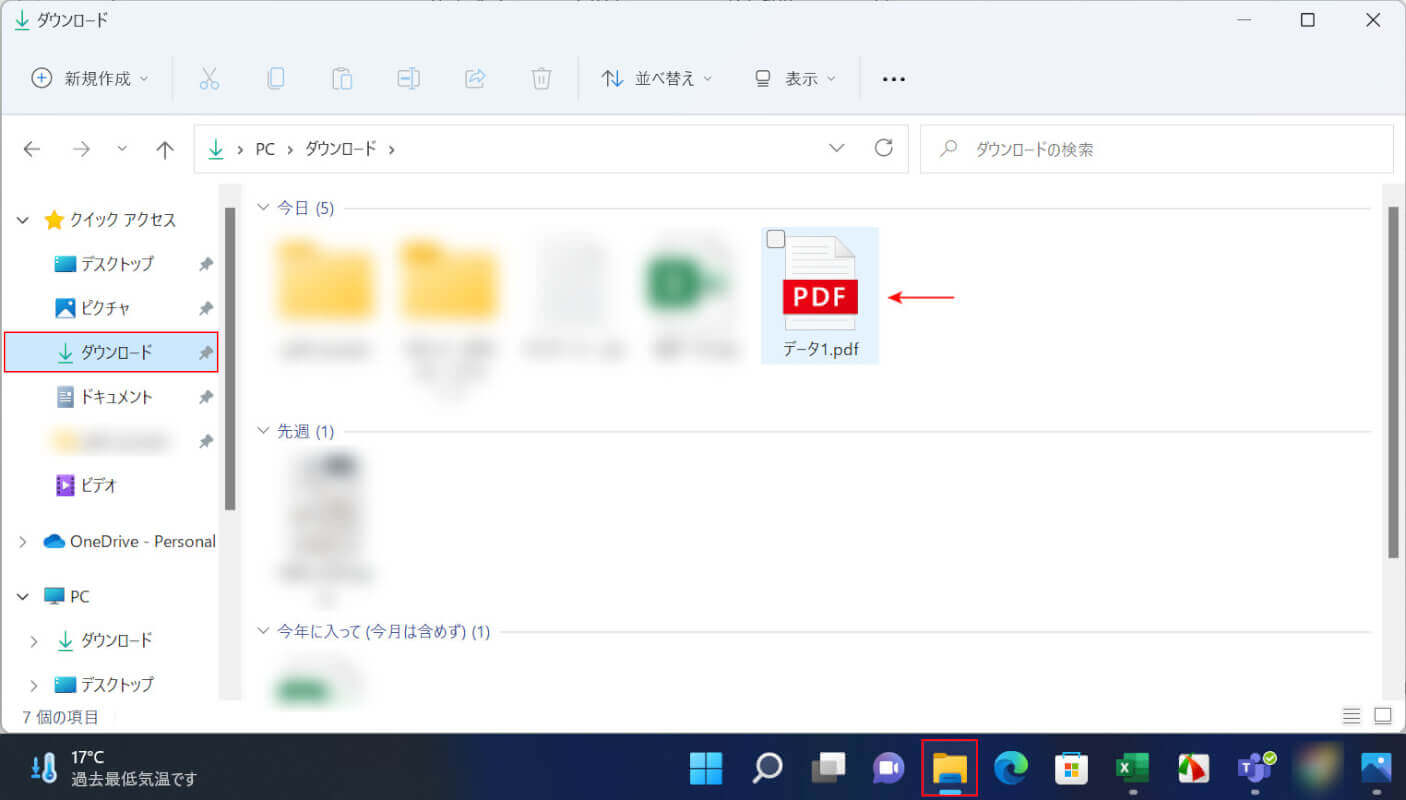Click the Delete trash can icon
This screenshot has width=1406, height=800.
click(x=541, y=79)
